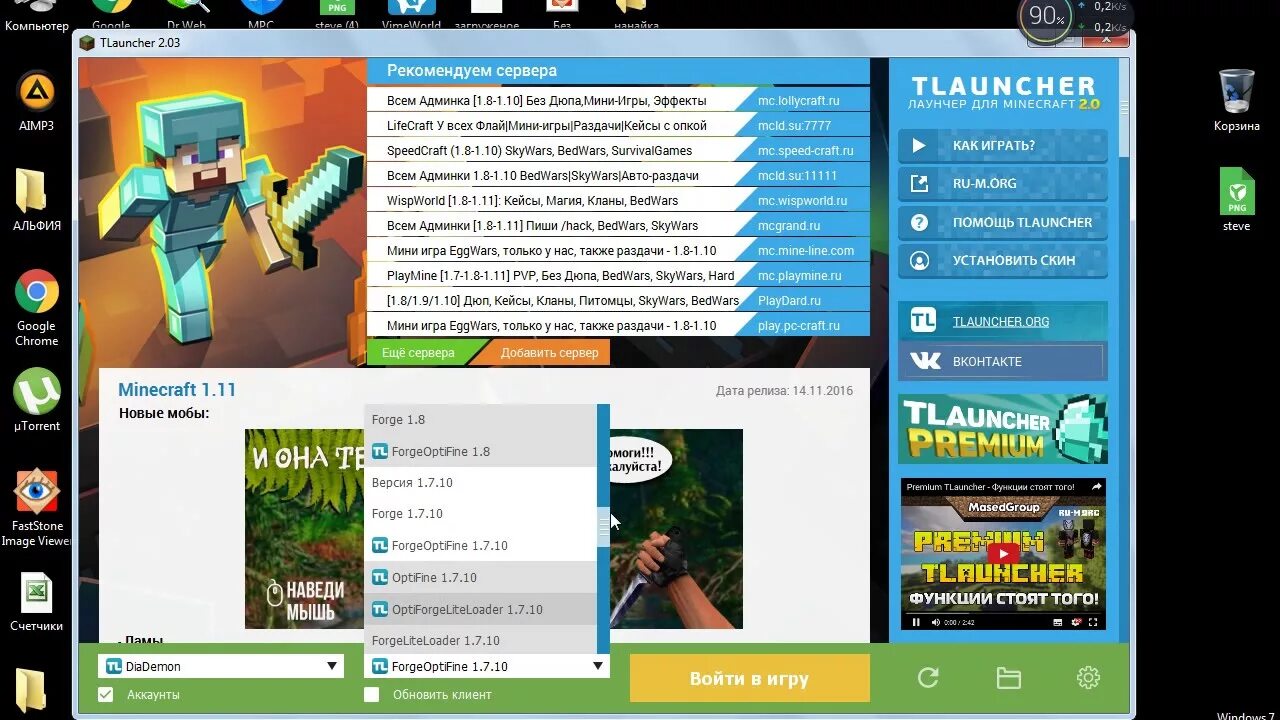The width and height of the screenshot is (1280, 720).
Task: Click the play icon beside Как играть
Action: tap(919, 146)
